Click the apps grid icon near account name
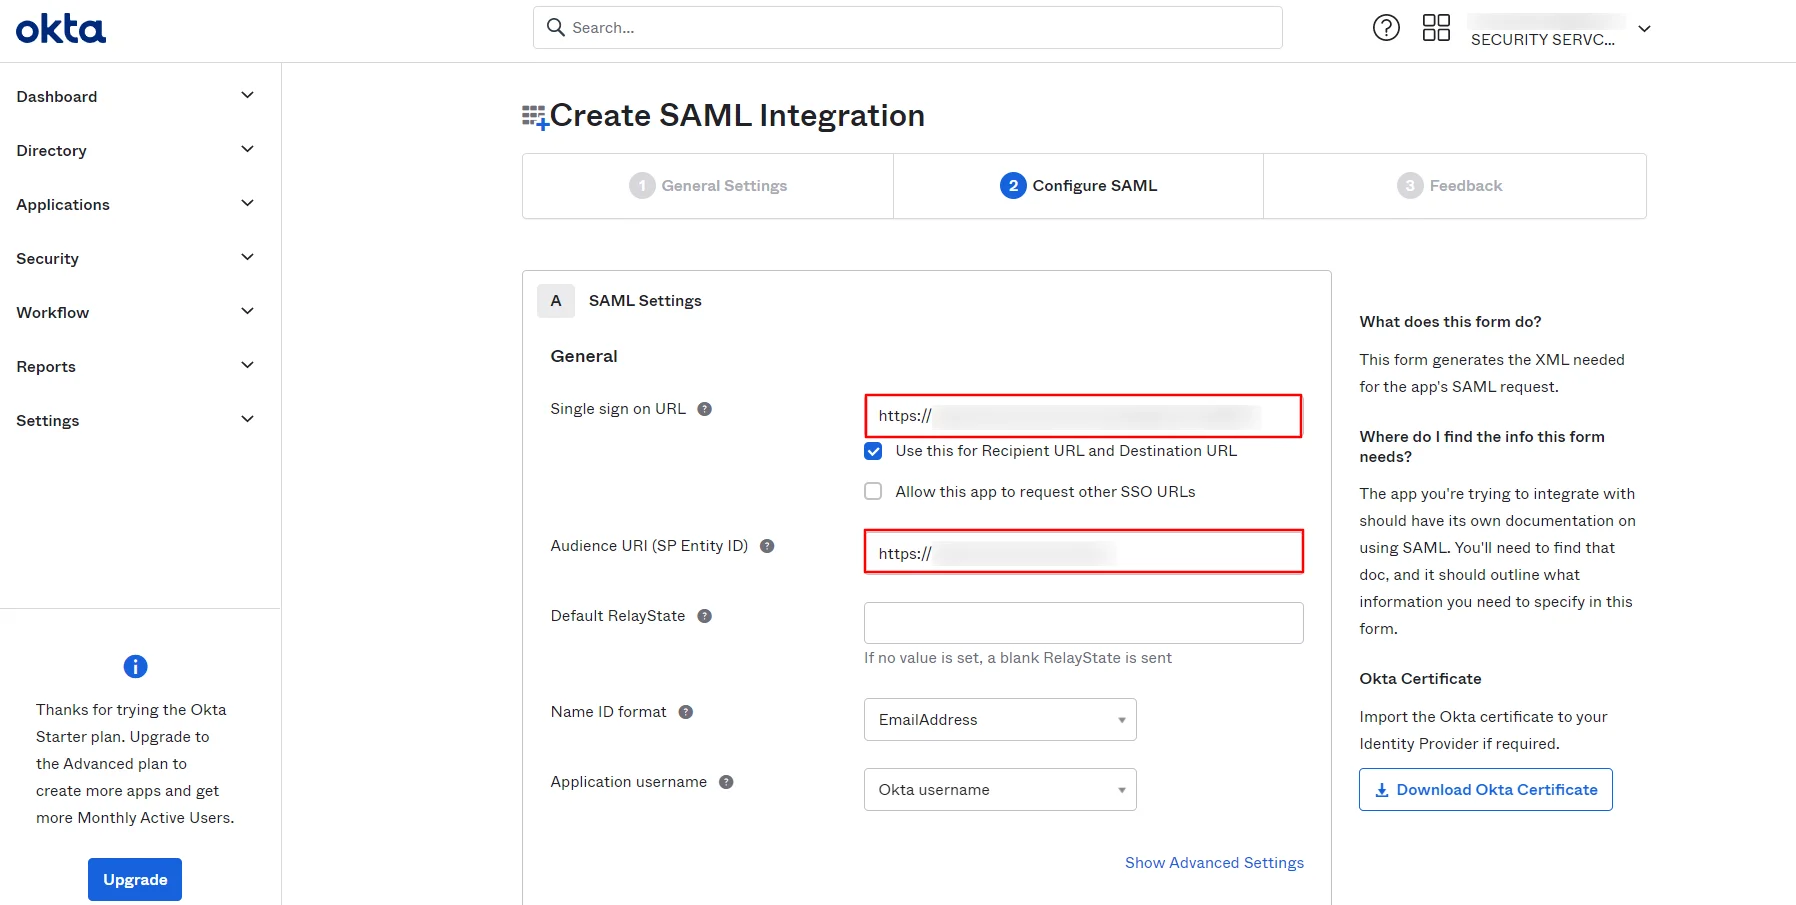 (x=1436, y=27)
